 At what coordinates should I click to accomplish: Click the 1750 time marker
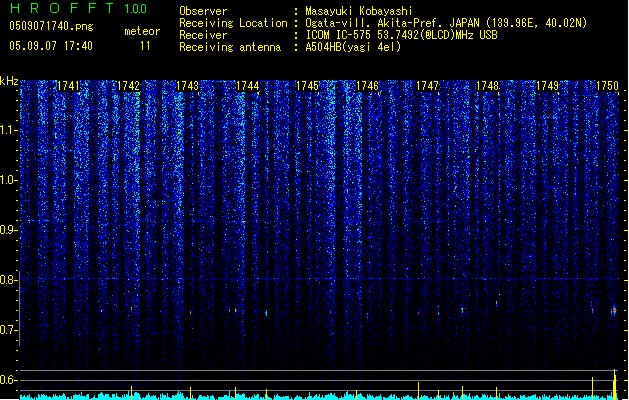pos(607,86)
